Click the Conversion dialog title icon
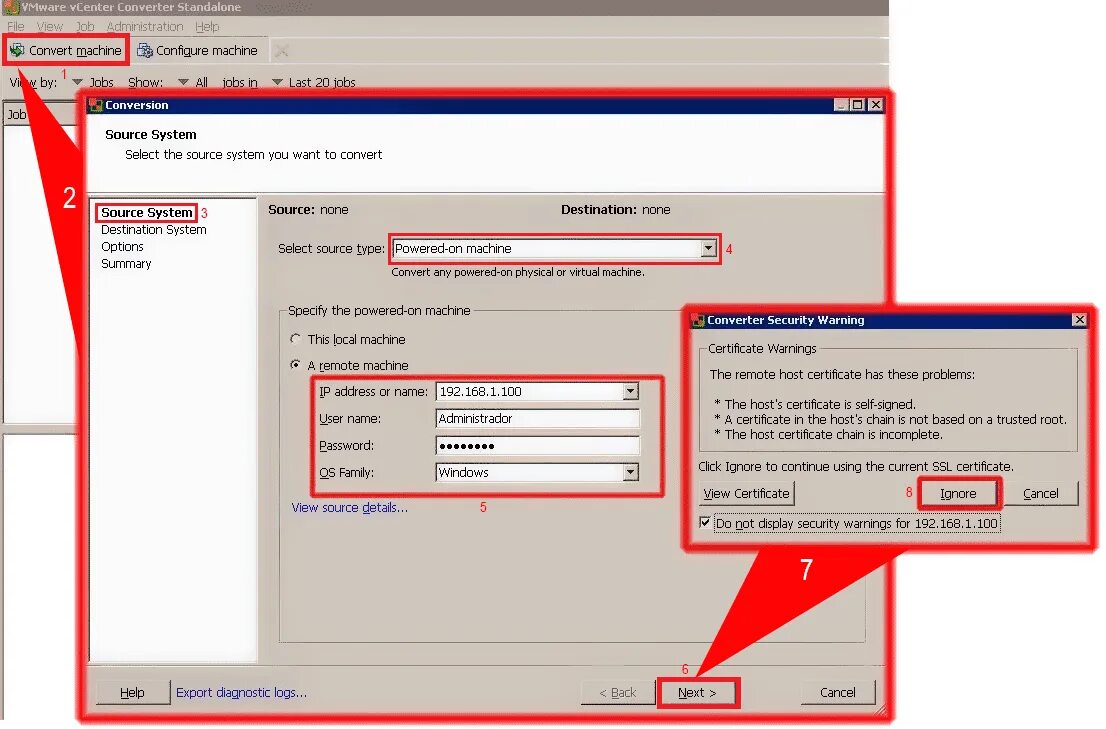The height and width of the screenshot is (729, 1106). coord(96,105)
